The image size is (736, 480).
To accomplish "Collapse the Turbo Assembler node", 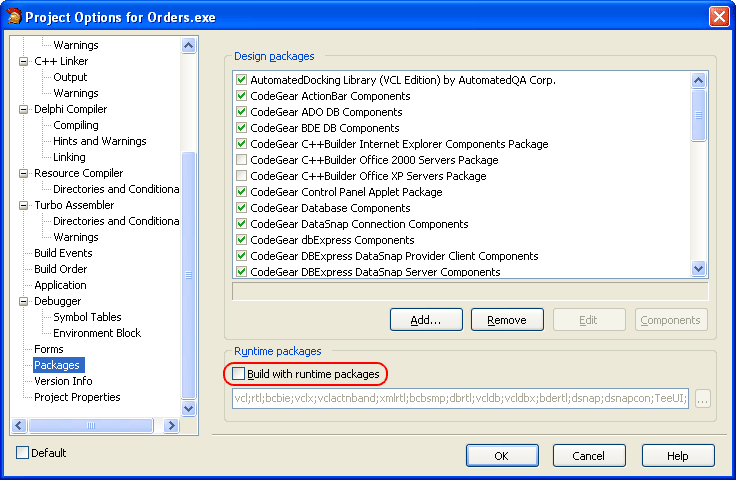I will 24,205.
